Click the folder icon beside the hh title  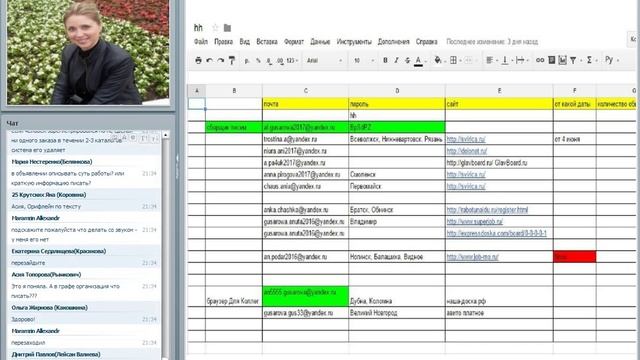pyautogui.click(x=227, y=28)
